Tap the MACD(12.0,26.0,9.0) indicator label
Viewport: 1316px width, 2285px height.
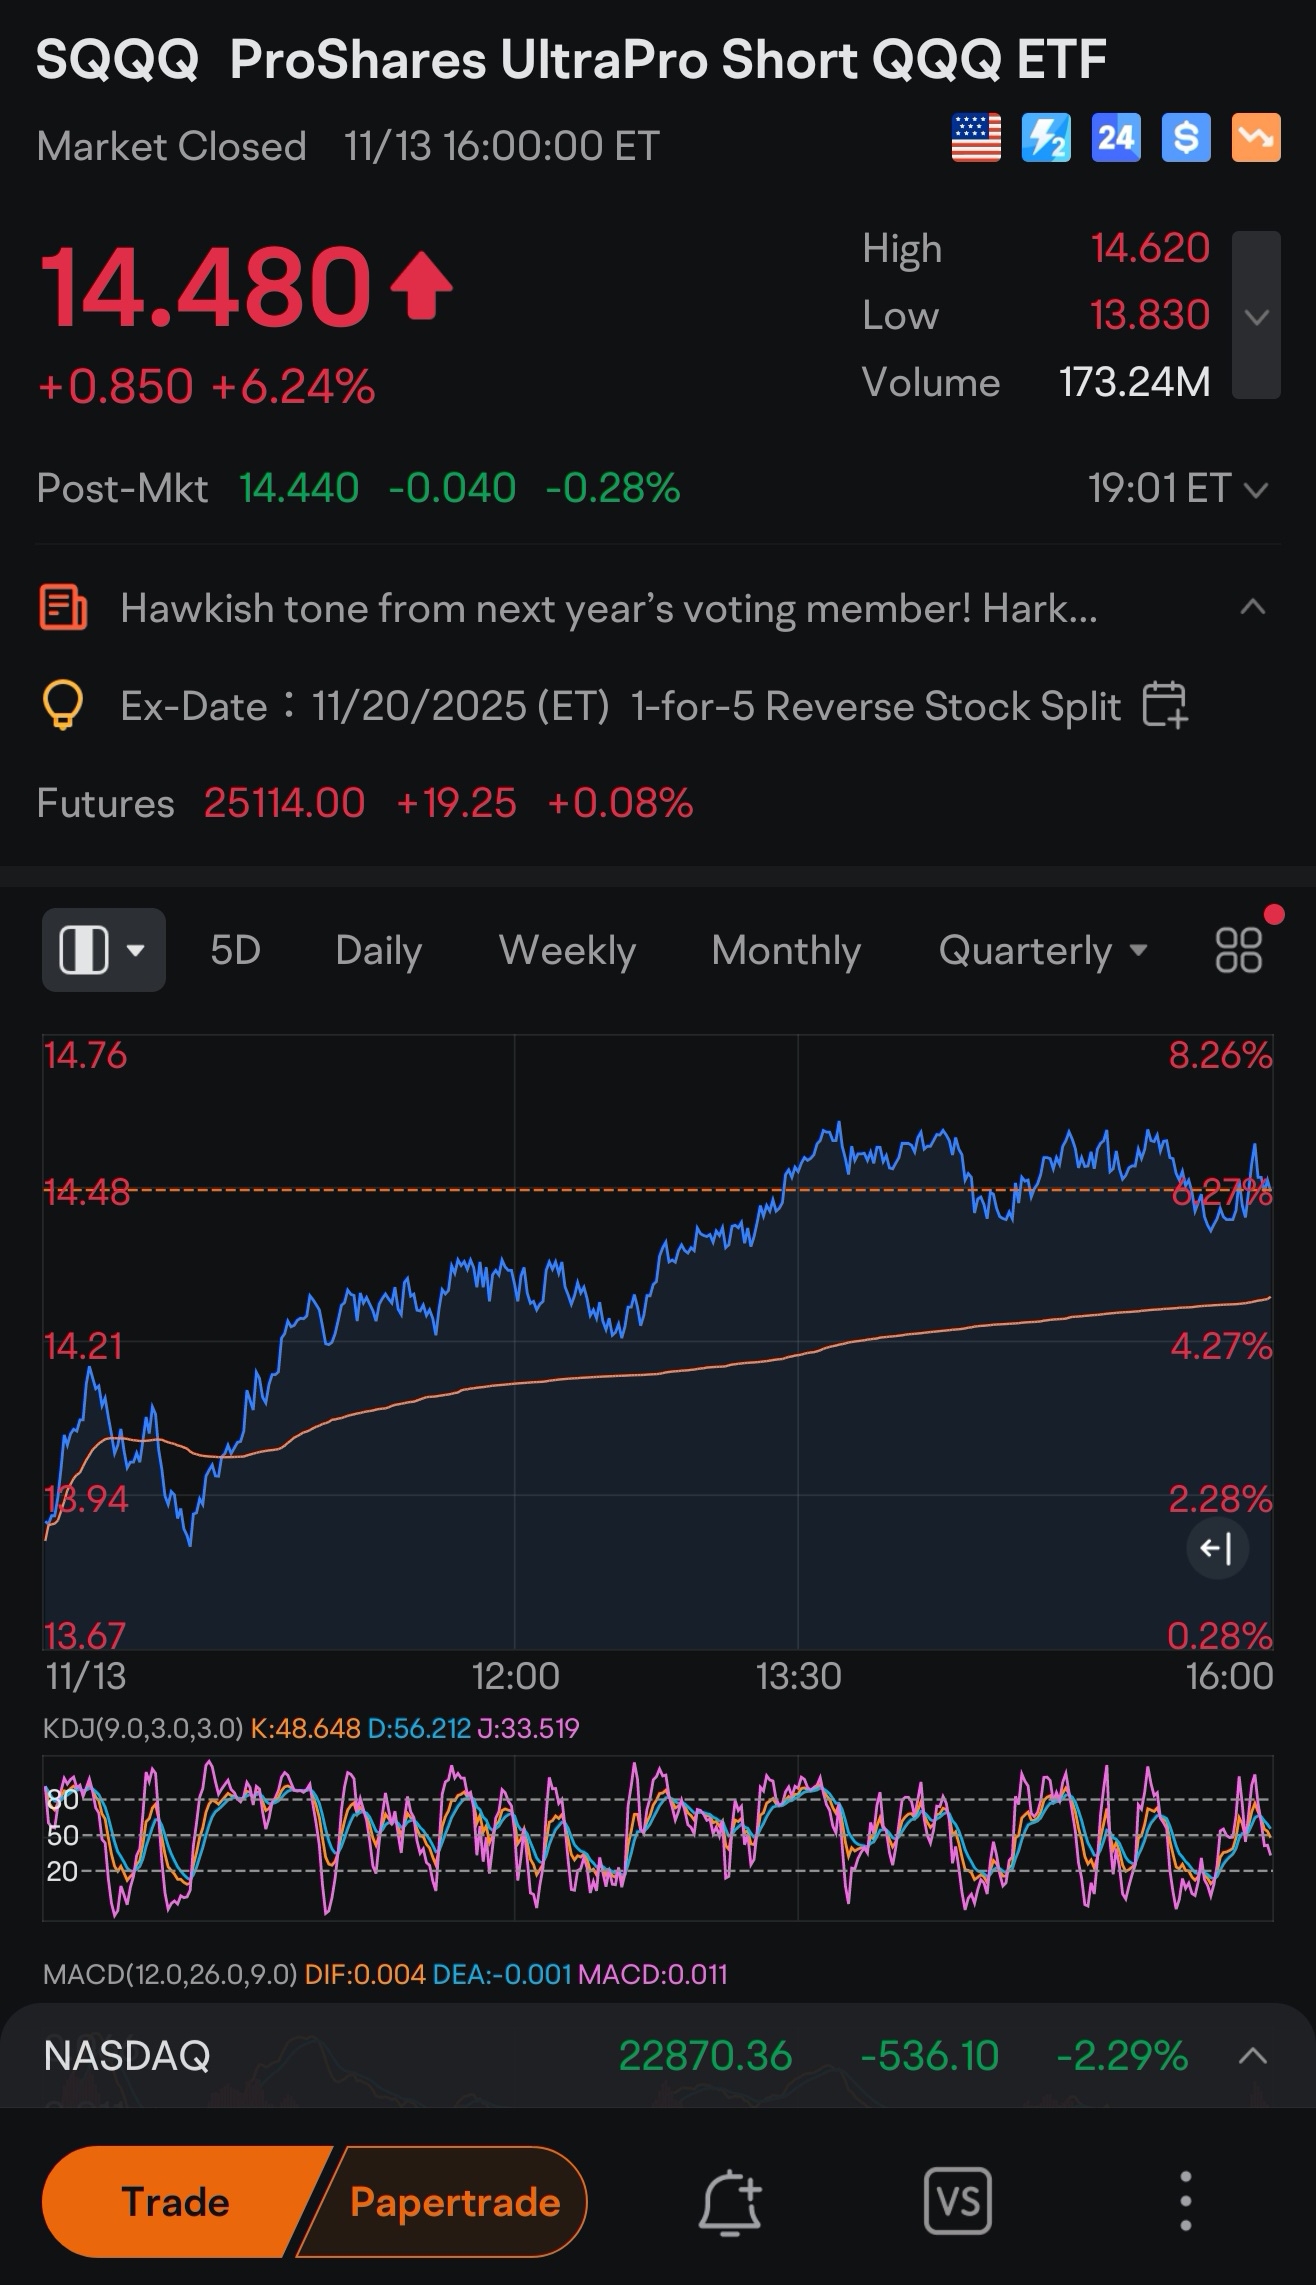coord(170,1974)
